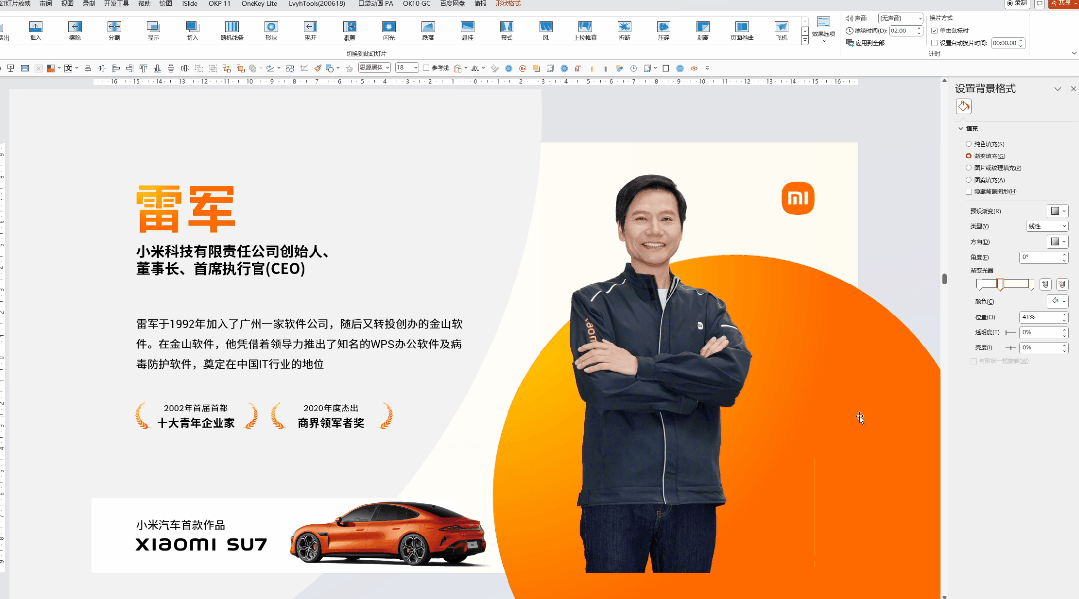Open the iSlide ribbon tab

190,3
